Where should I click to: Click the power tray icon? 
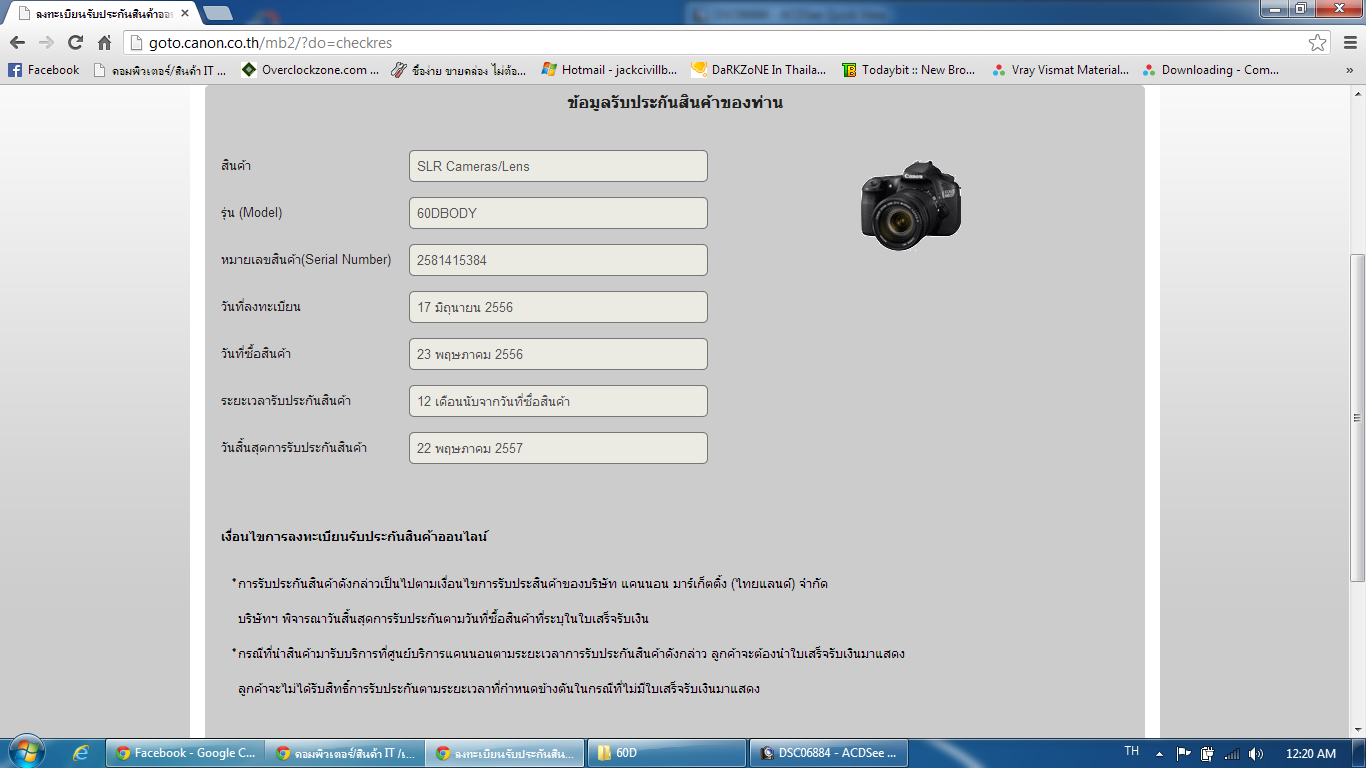pos(1207,753)
